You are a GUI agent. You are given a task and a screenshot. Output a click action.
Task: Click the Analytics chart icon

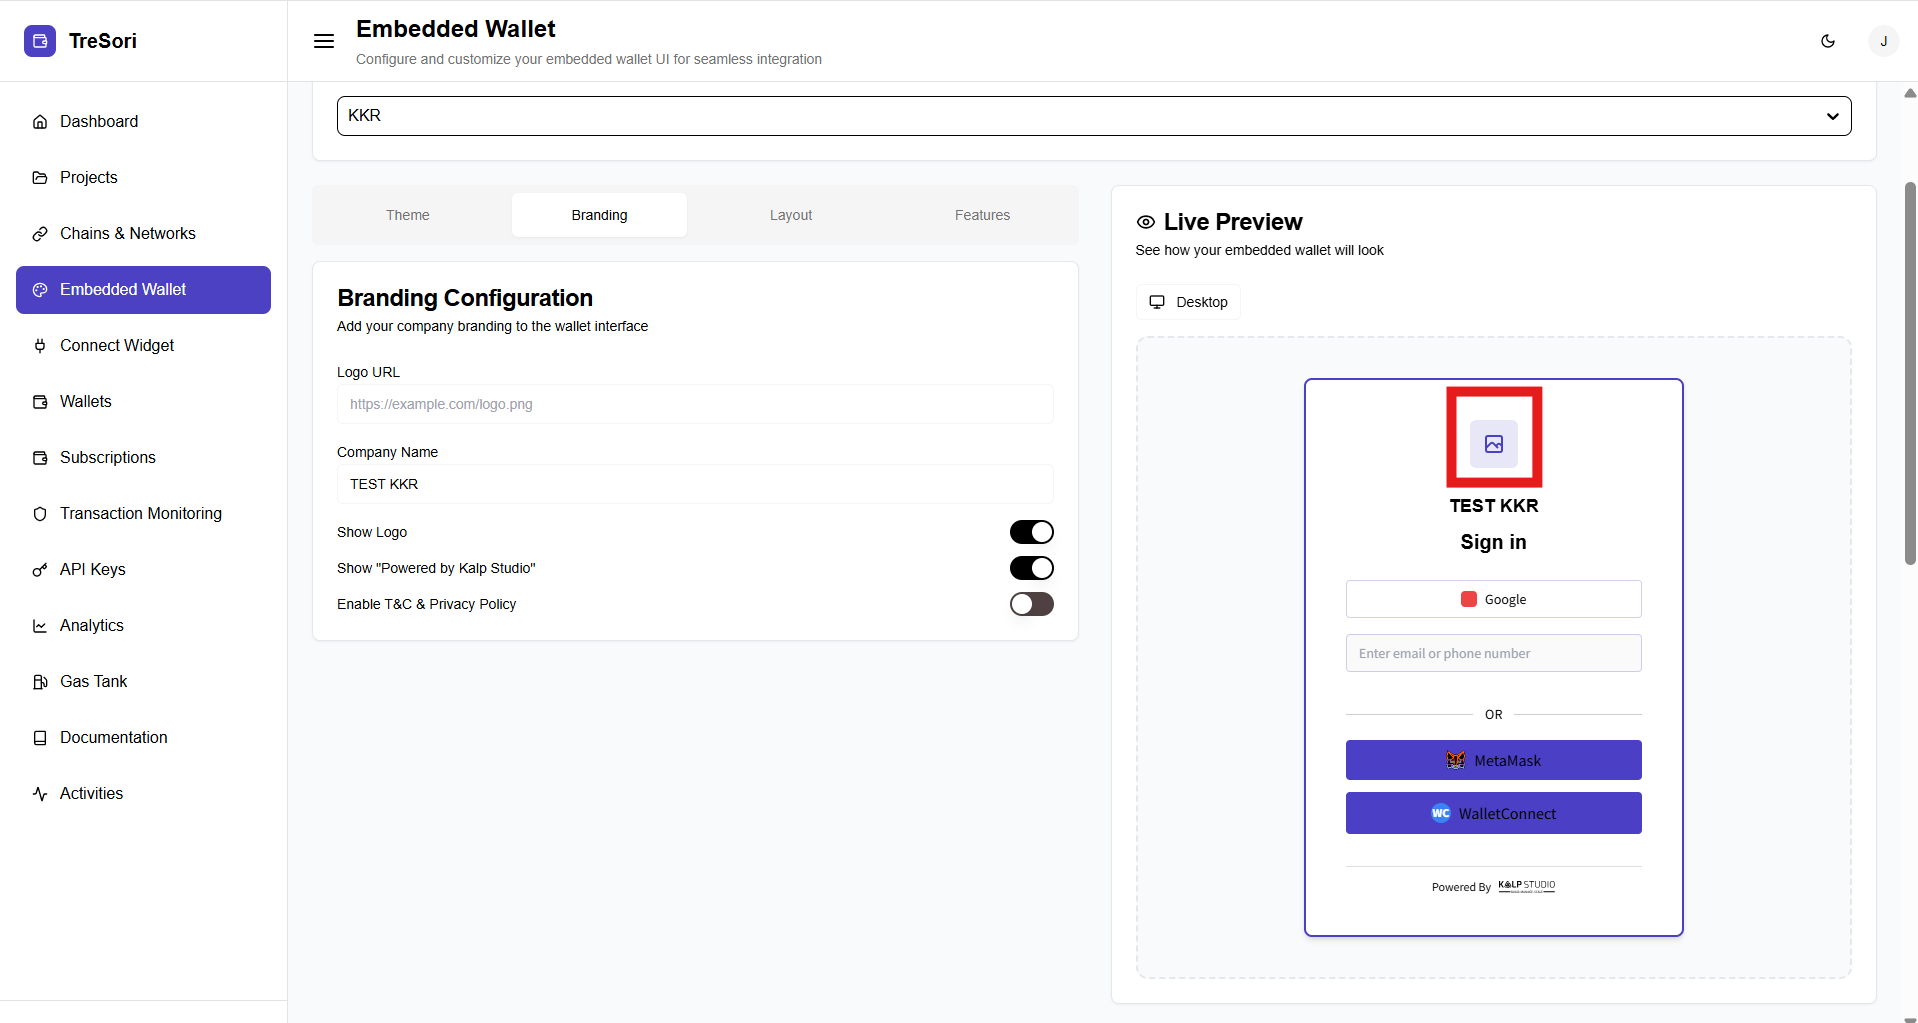[40, 626]
